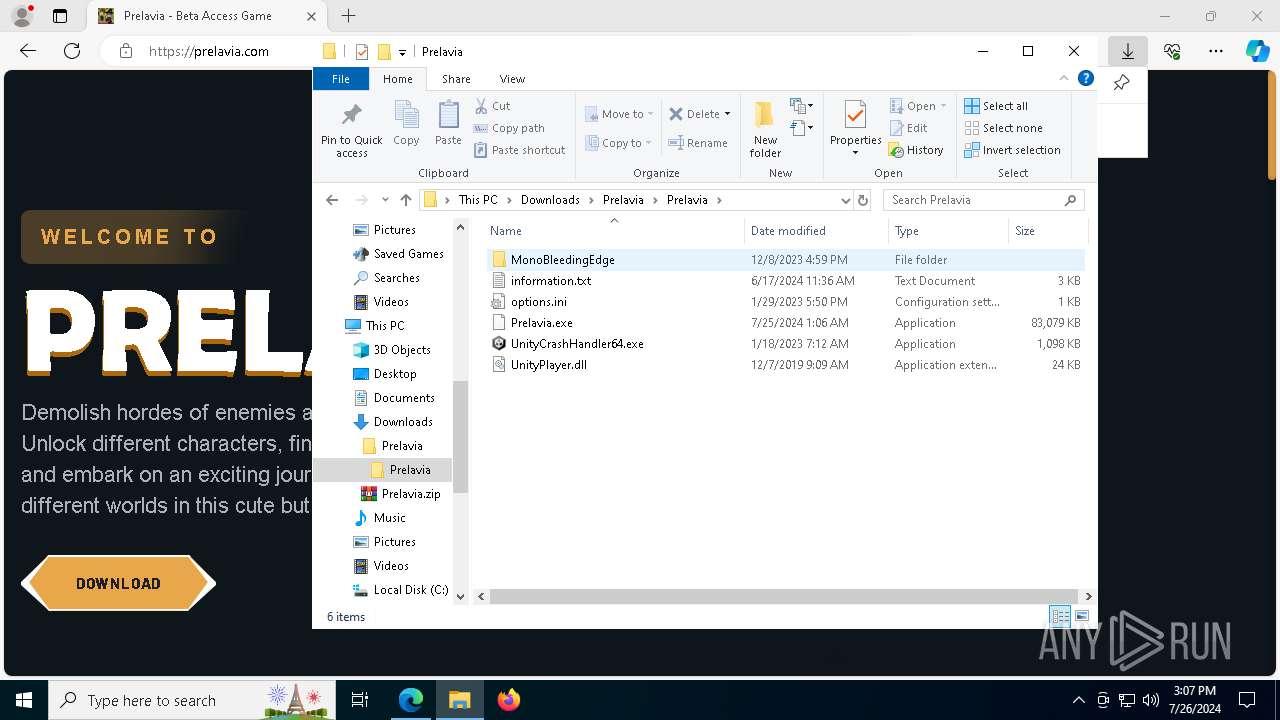Go back in File Explorer
Viewport: 1280px width, 720px height.
(x=332, y=200)
